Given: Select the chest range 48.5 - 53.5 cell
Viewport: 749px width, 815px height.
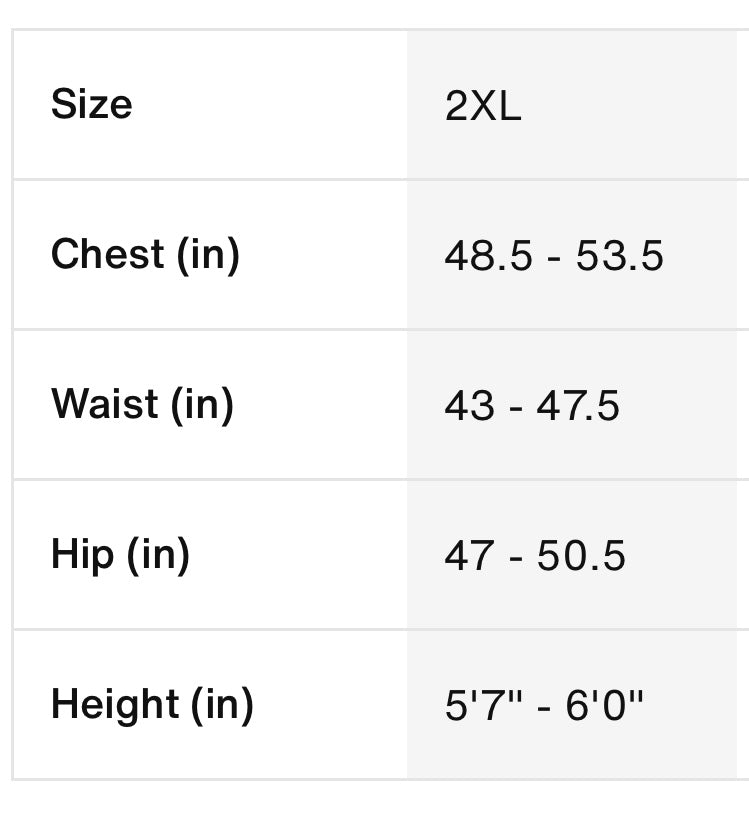Looking at the screenshot, I should tap(554, 257).
